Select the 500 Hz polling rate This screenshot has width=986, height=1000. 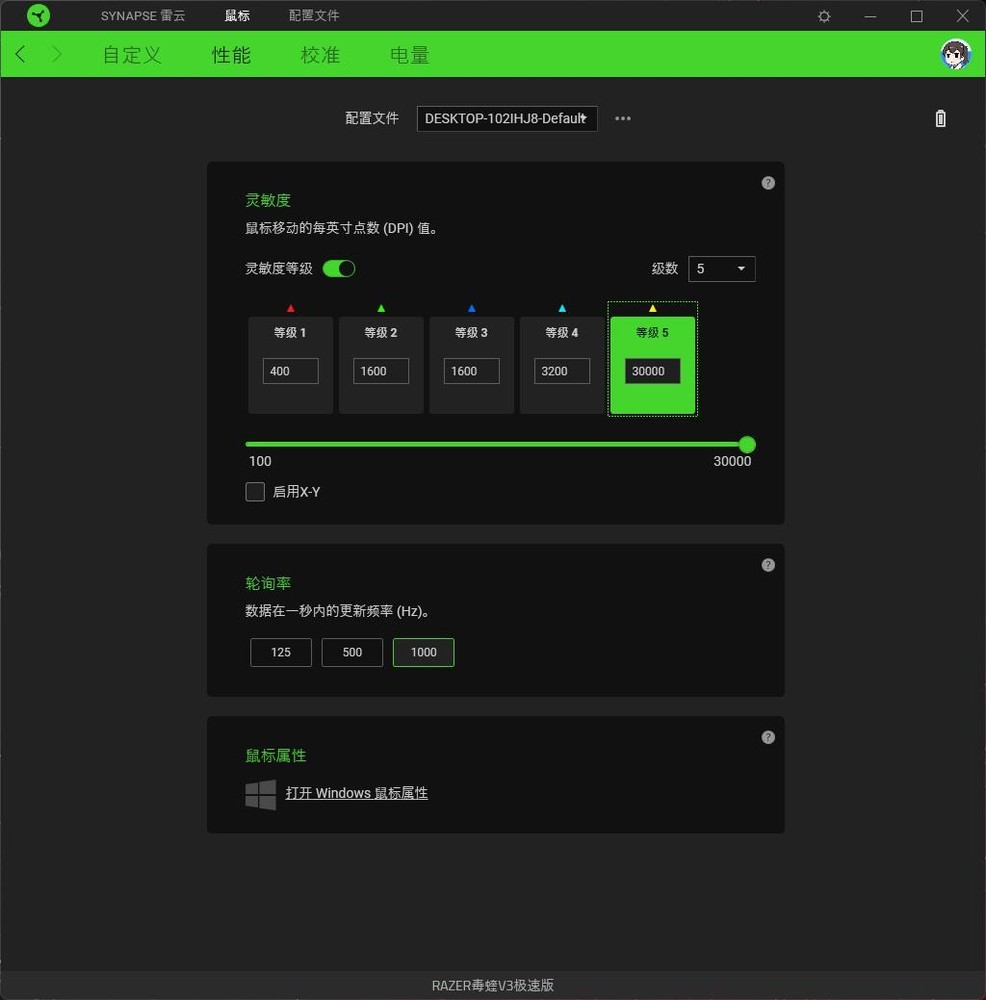(x=352, y=652)
